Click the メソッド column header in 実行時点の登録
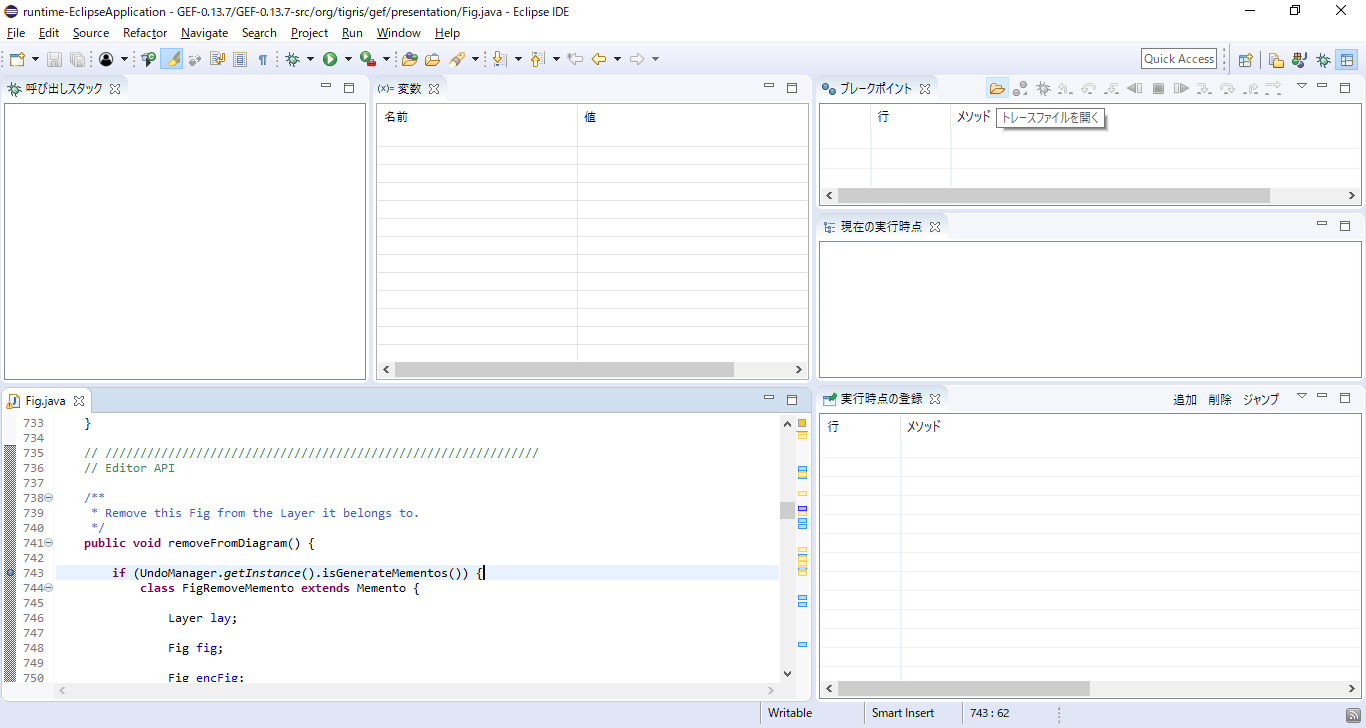This screenshot has width=1366, height=728. (x=1131, y=426)
